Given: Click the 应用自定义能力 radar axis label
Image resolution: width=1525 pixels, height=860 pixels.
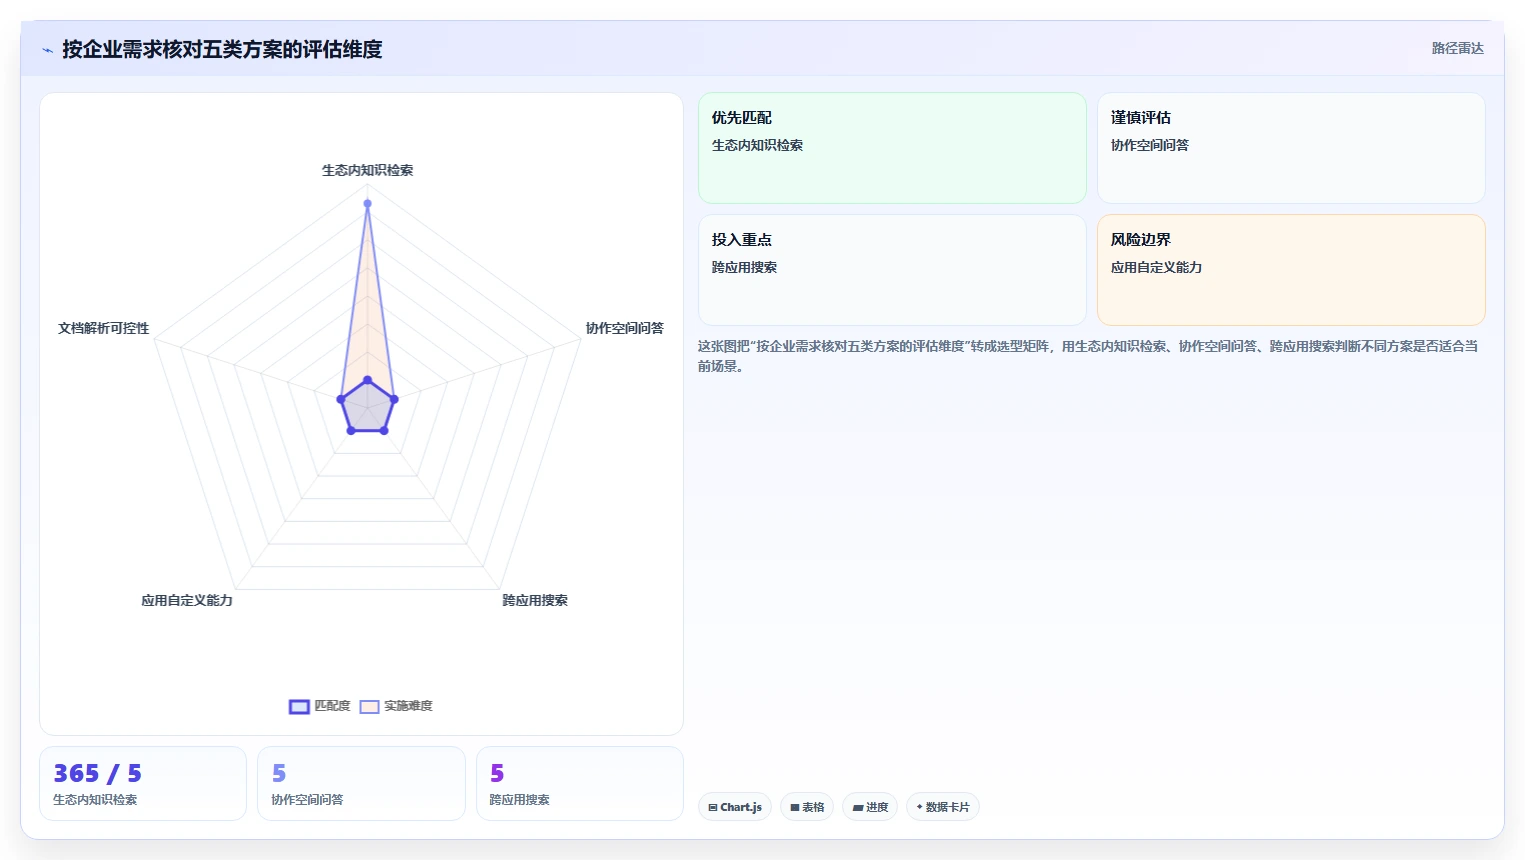Looking at the screenshot, I should tap(187, 600).
